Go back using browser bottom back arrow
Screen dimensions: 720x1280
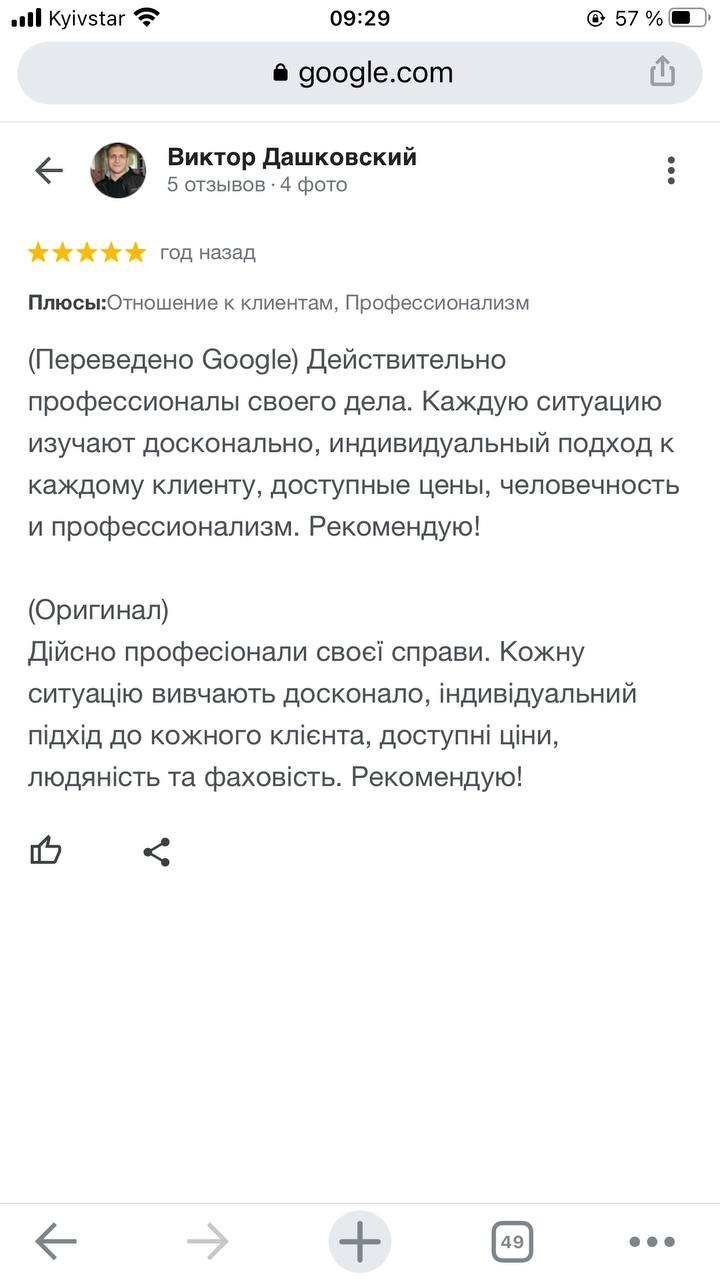pos(55,1242)
